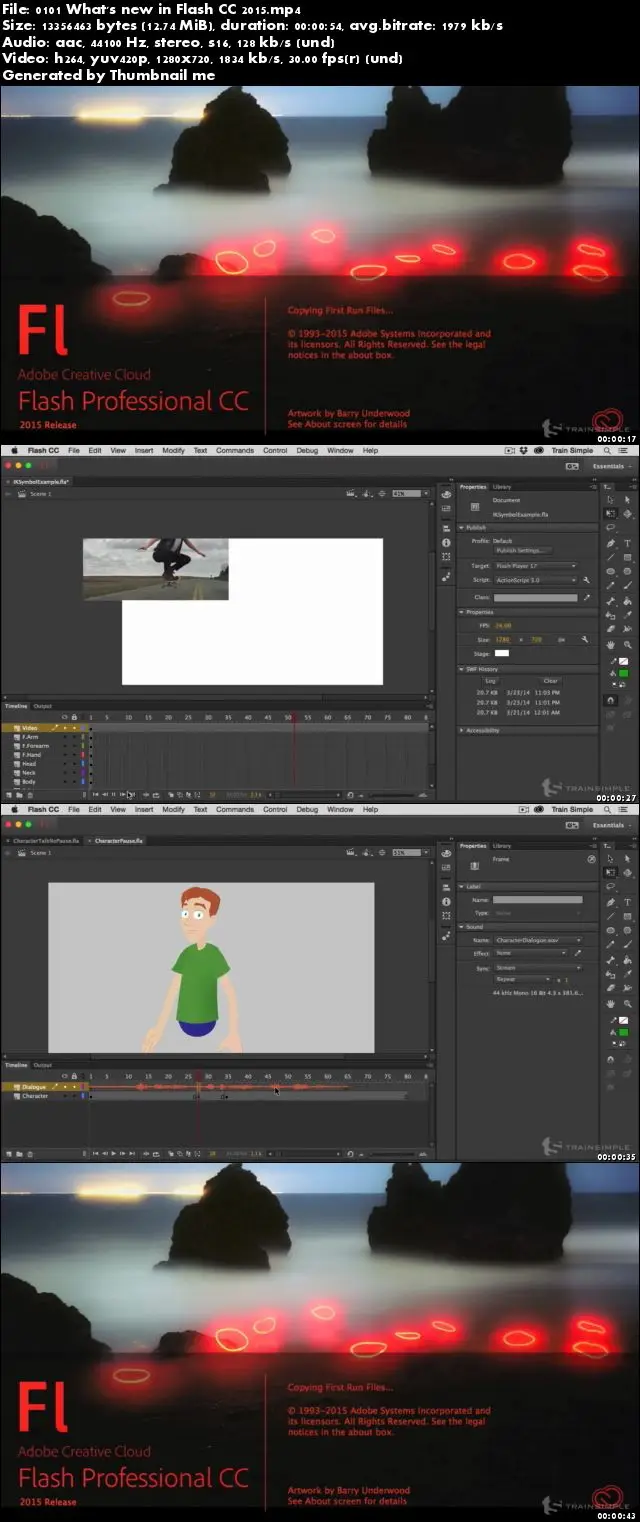This screenshot has width=640, height=1522.
Task: Open sound Name dropdown showing CharacterDialogue.wav
Action: pos(538,940)
